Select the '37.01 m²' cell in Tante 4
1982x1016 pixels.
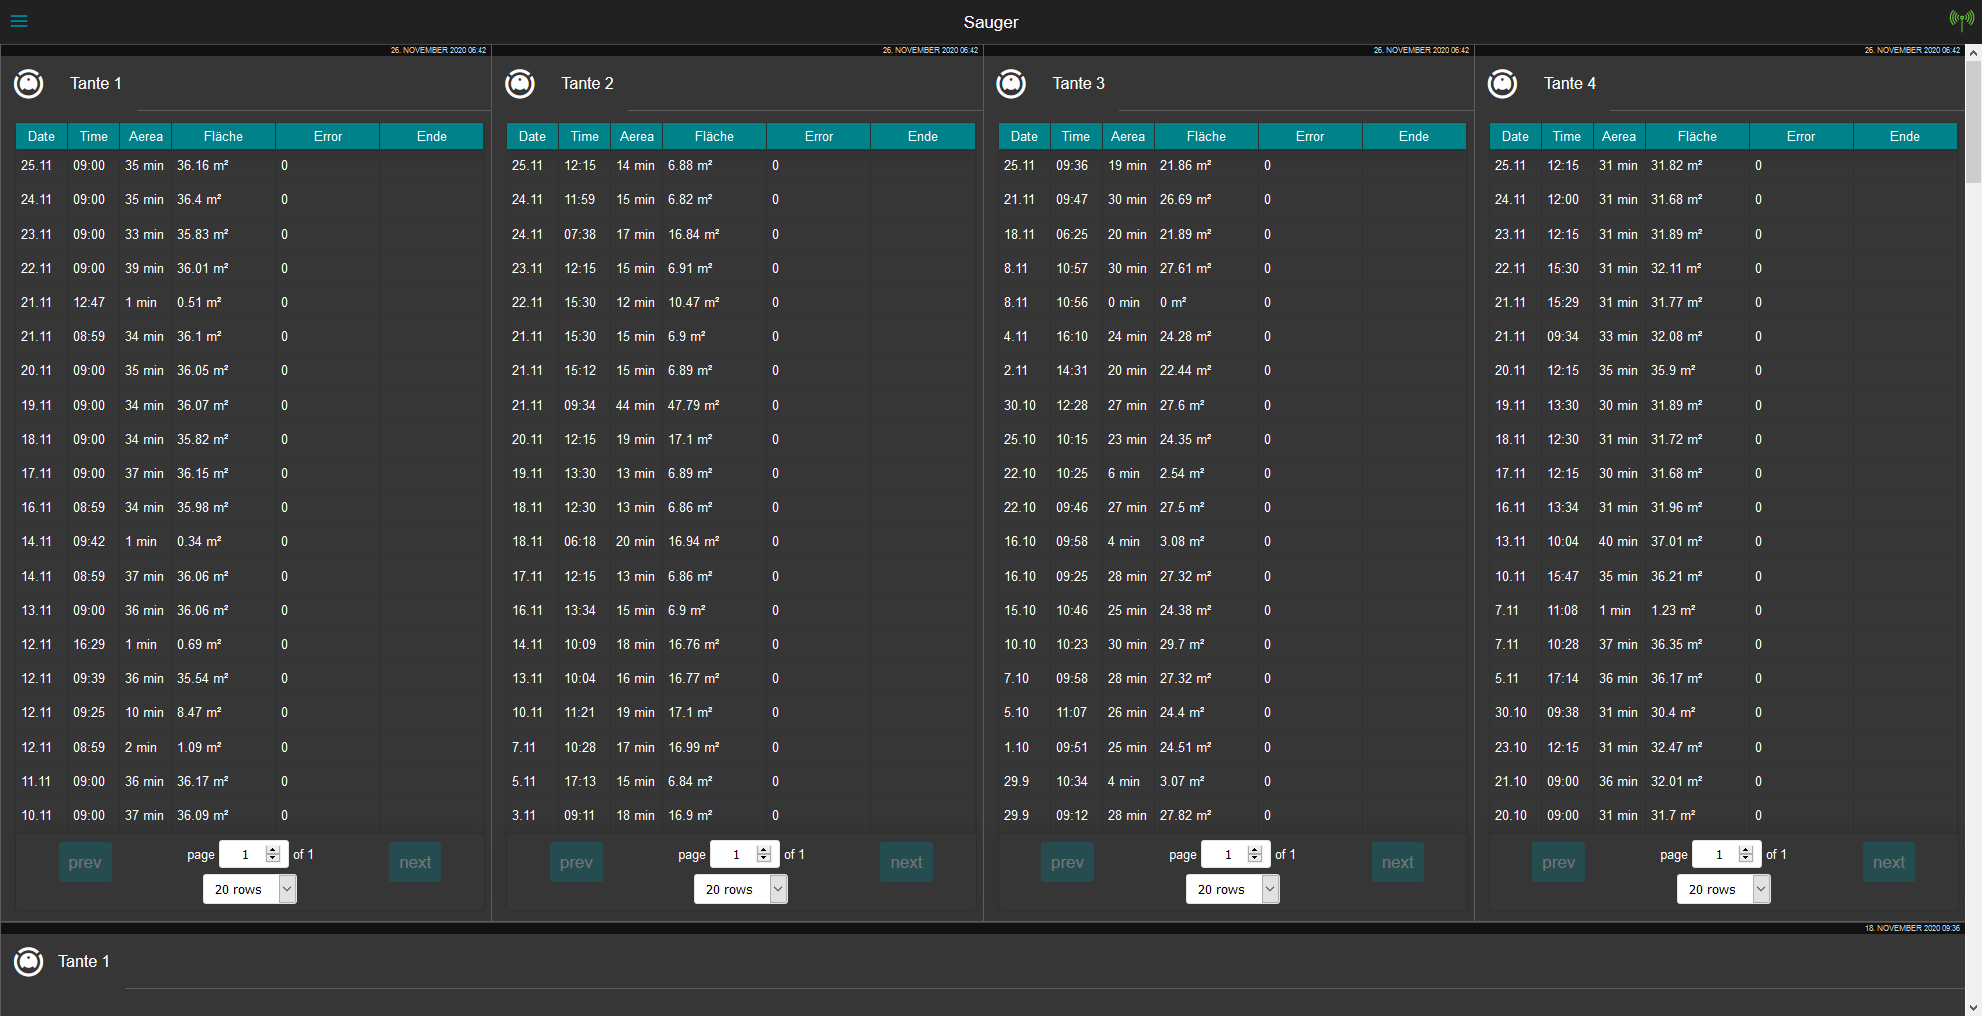[x=1676, y=541]
